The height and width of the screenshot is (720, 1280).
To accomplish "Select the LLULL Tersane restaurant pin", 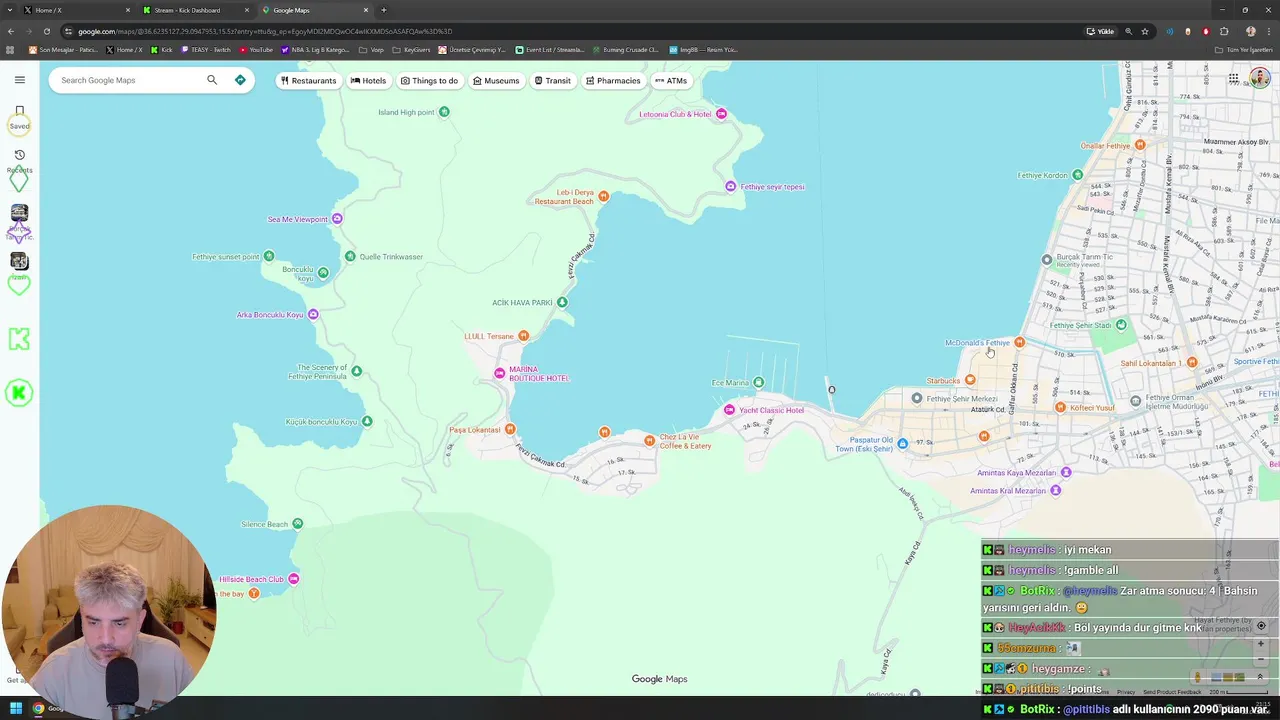I will pos(523,336).
